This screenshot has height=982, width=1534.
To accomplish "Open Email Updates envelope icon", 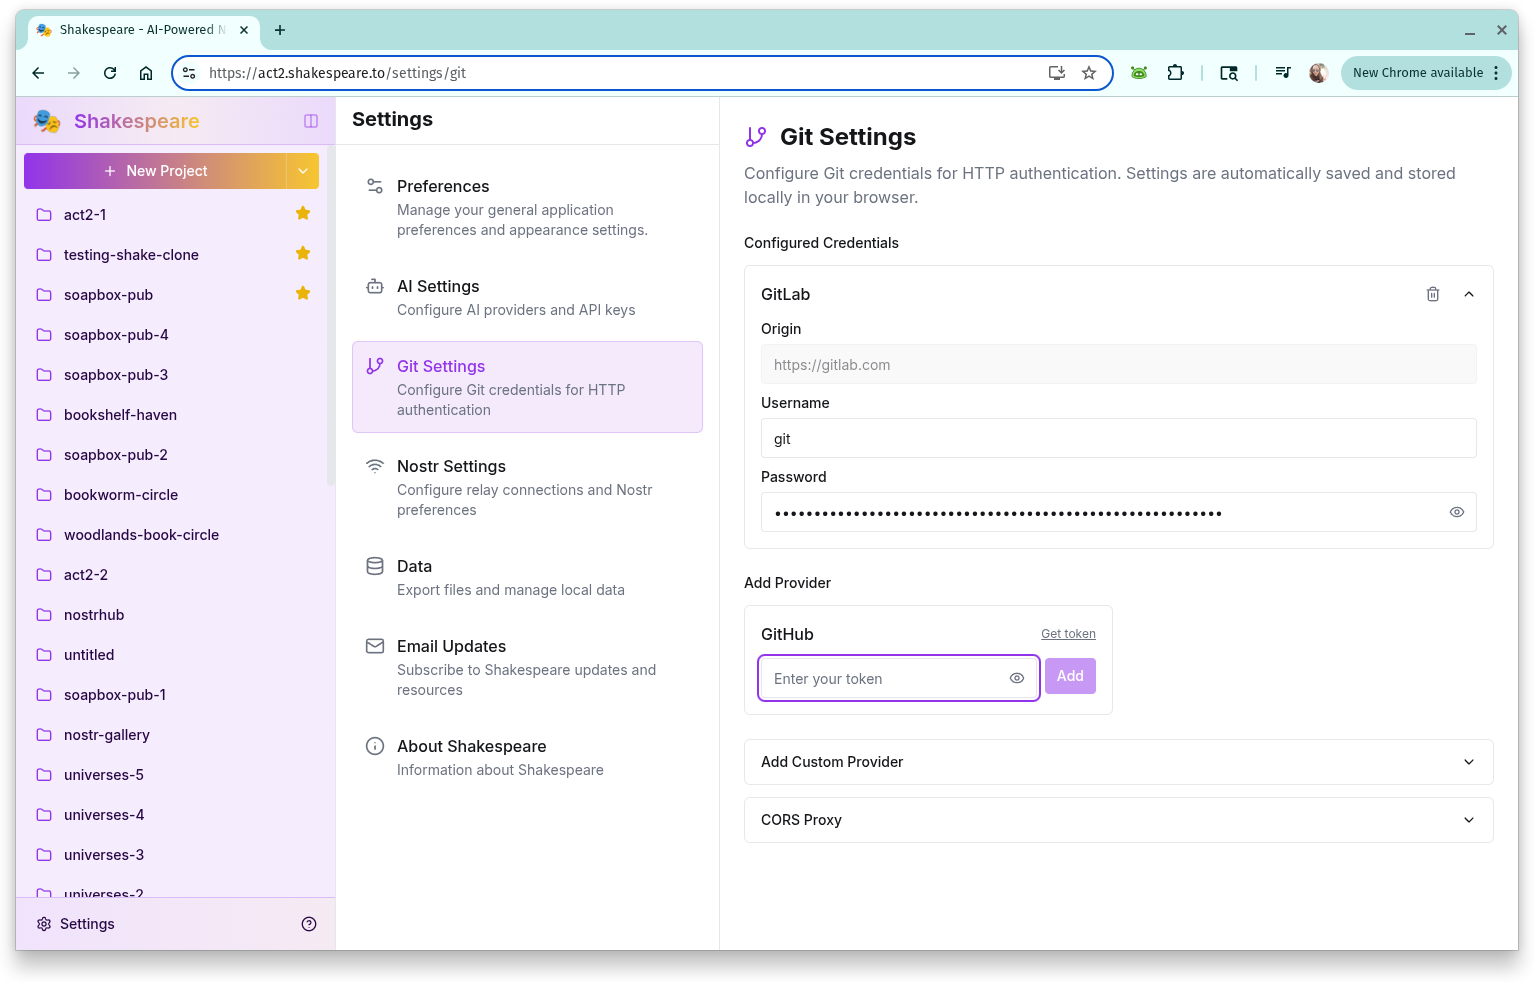I will click(375, 645).
